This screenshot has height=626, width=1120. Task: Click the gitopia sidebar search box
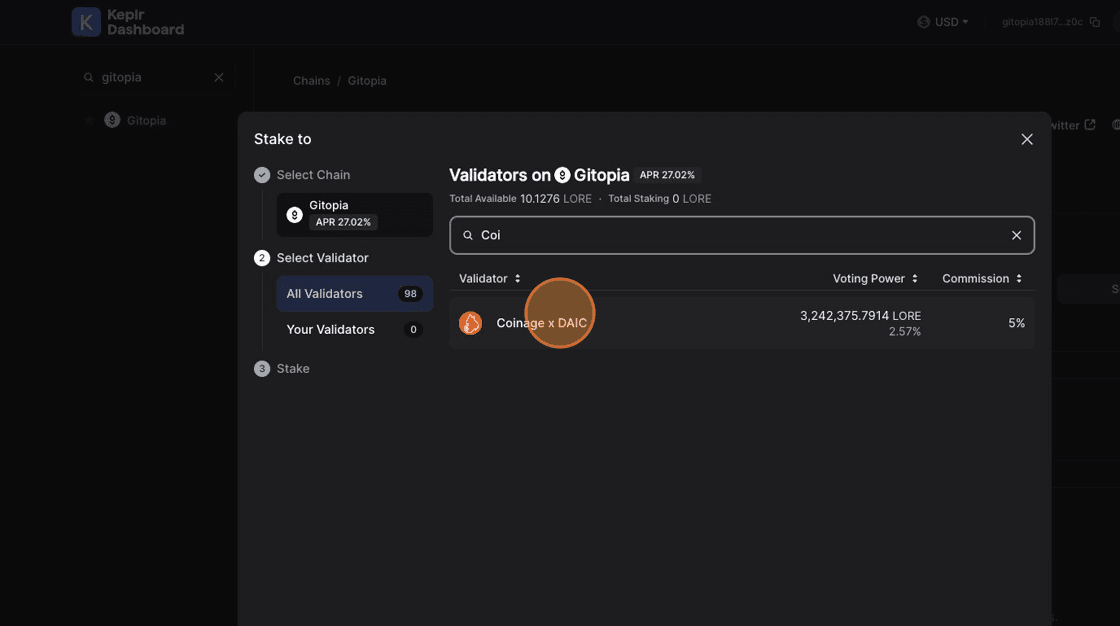click(x=150, y=78)
